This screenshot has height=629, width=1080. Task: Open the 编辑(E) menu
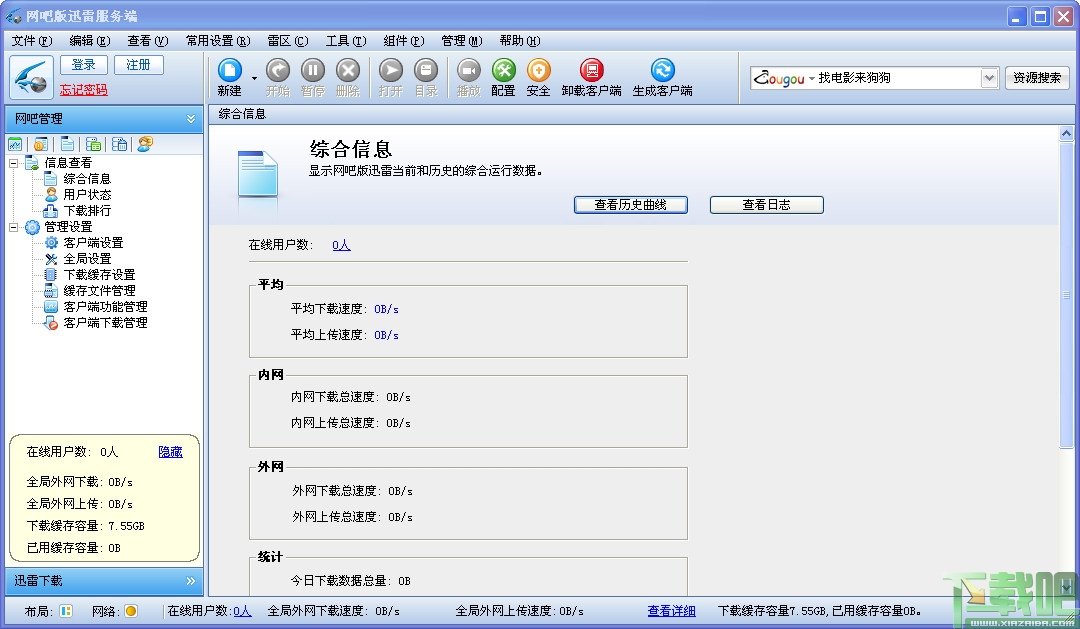click(90, 41)
